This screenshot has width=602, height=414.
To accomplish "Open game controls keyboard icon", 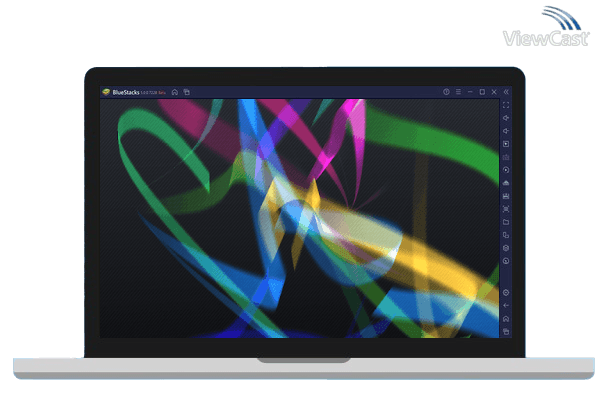I will [506, 157].
